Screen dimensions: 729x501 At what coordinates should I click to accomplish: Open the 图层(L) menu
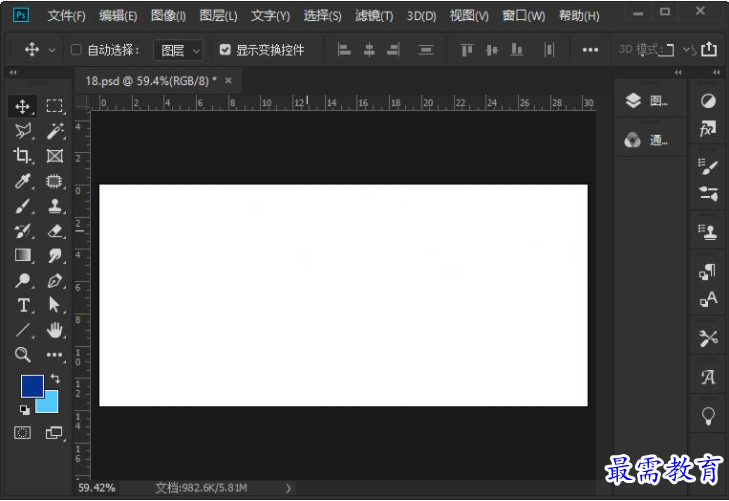218,16
